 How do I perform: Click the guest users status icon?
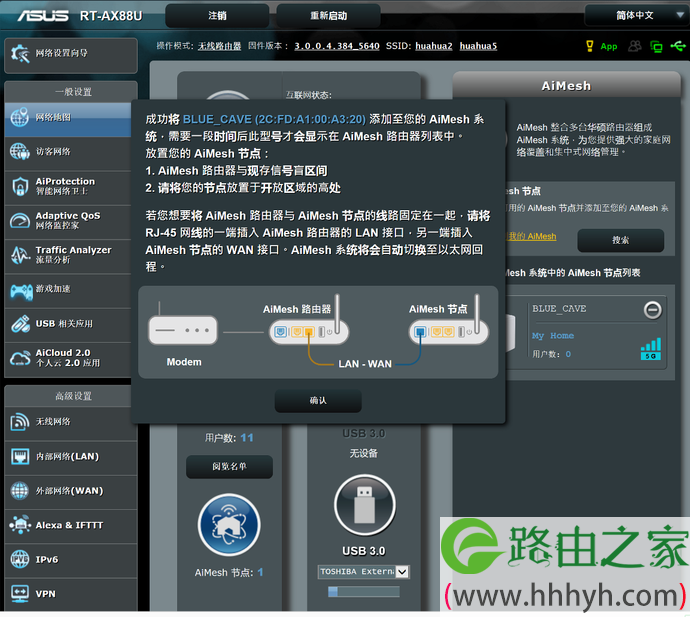tap(635, 46)
